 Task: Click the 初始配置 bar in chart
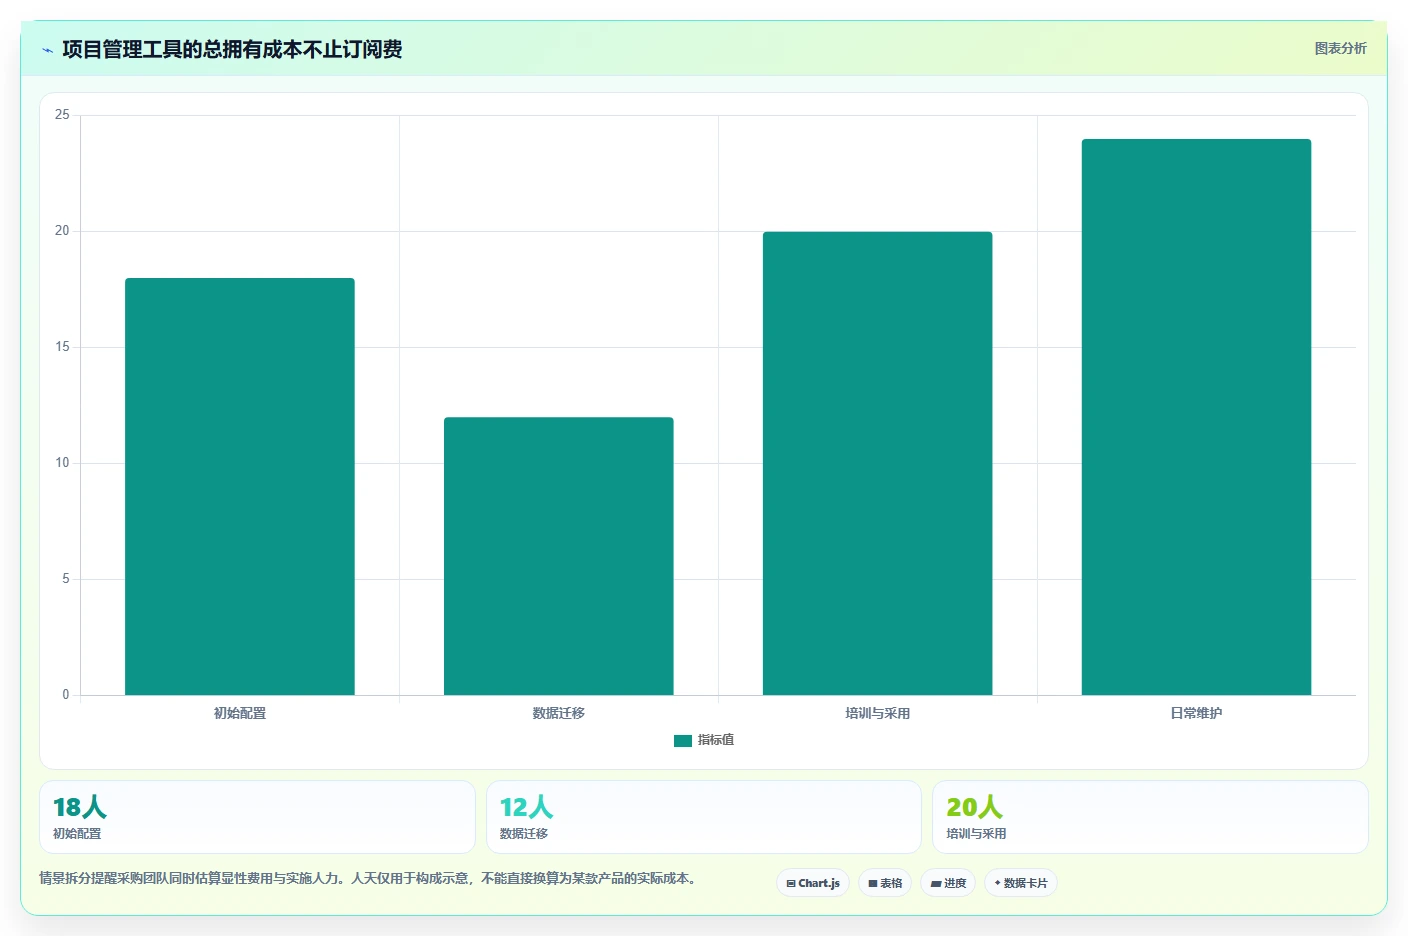point(240,486)
